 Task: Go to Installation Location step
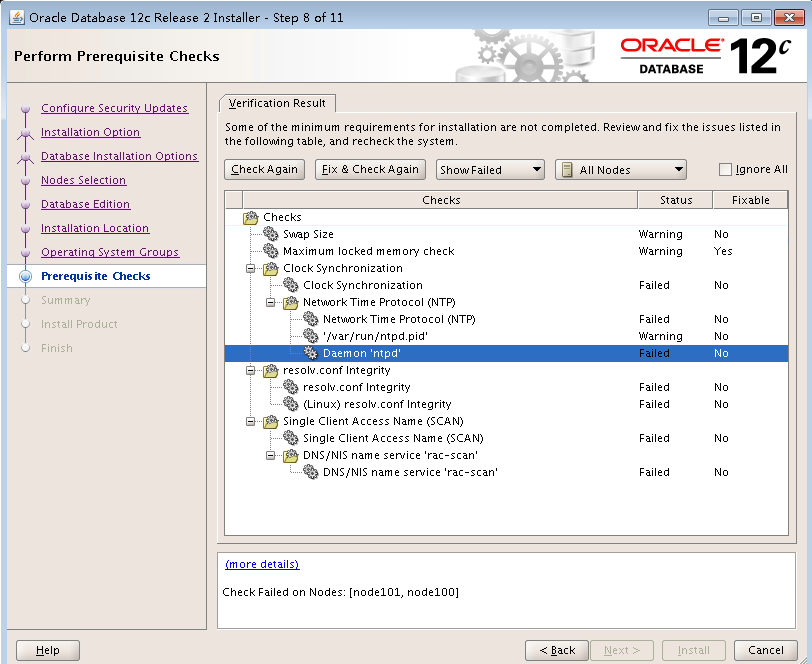[95, 228]
